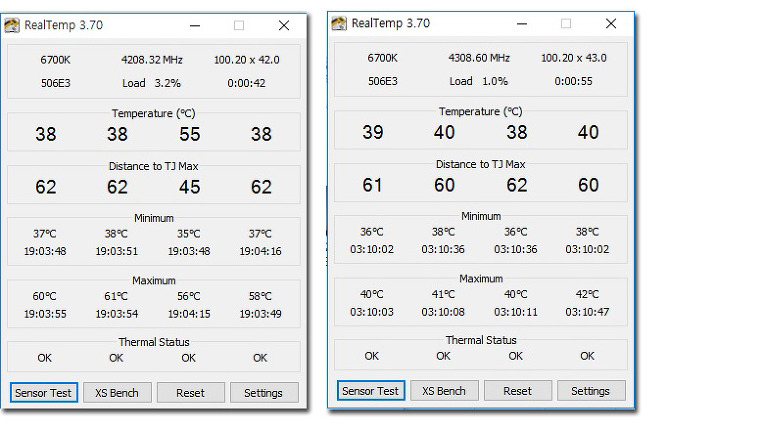Image resolution: width=764 pixels, height=430 pixels.
Task: Click the 100.20 x 42.0 multiplier text
Action: [x=247, y=60]
